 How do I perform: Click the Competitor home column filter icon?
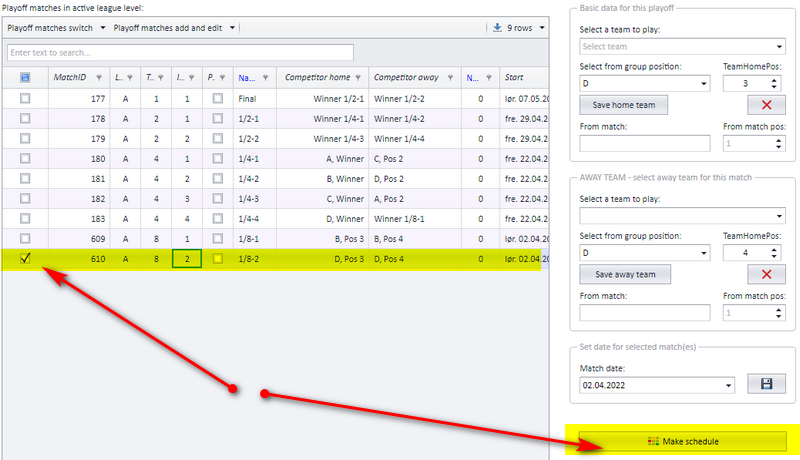[358, 78]
